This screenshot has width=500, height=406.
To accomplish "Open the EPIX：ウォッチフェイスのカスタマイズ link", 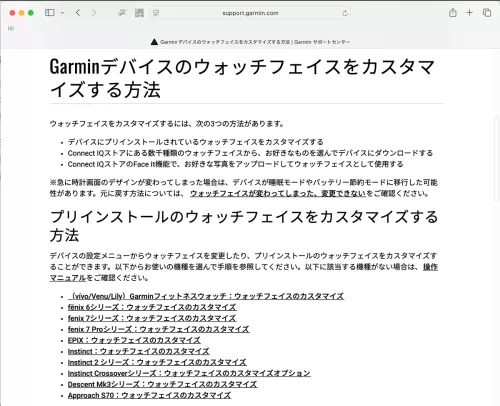I will [134, 340].
